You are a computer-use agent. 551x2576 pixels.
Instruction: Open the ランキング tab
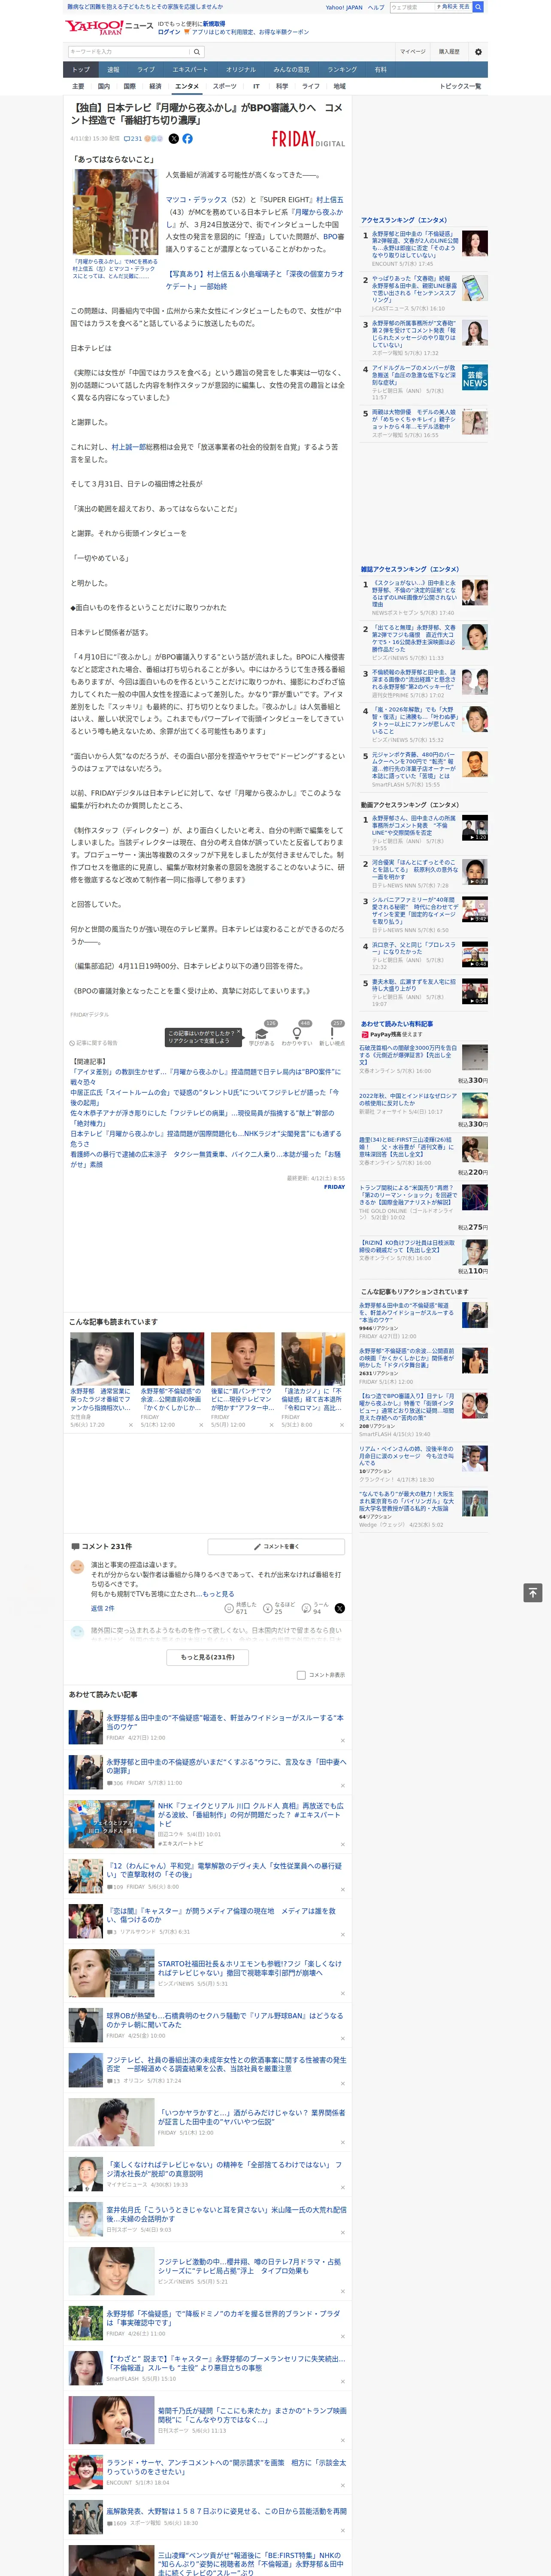[x=342, y=70]
